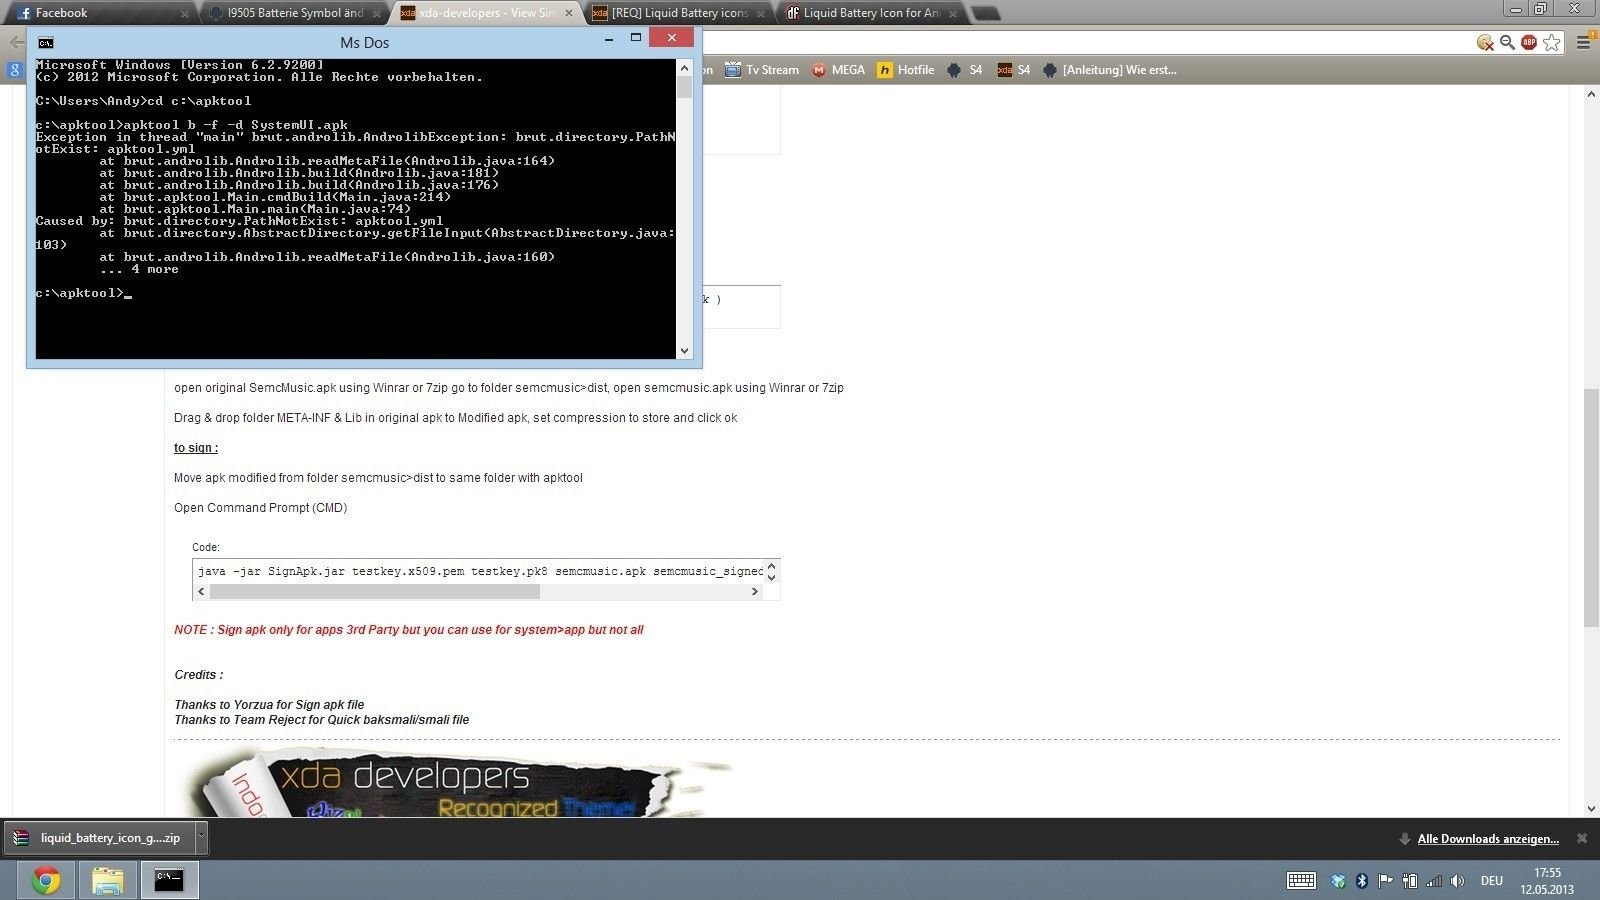Open Chrome from the taskbar

pyautogui.click(x=46, y=881)
